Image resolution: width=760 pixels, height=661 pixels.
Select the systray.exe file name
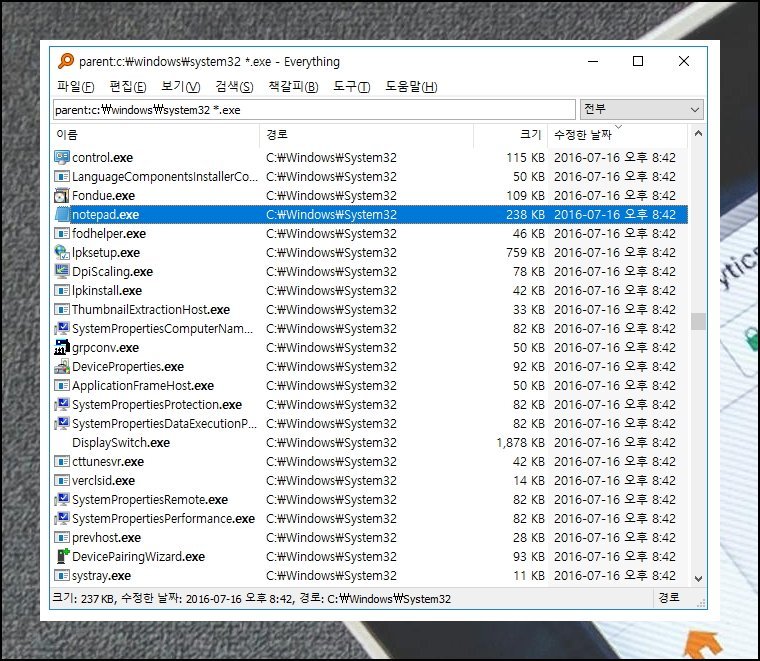(x=101, y=575)
